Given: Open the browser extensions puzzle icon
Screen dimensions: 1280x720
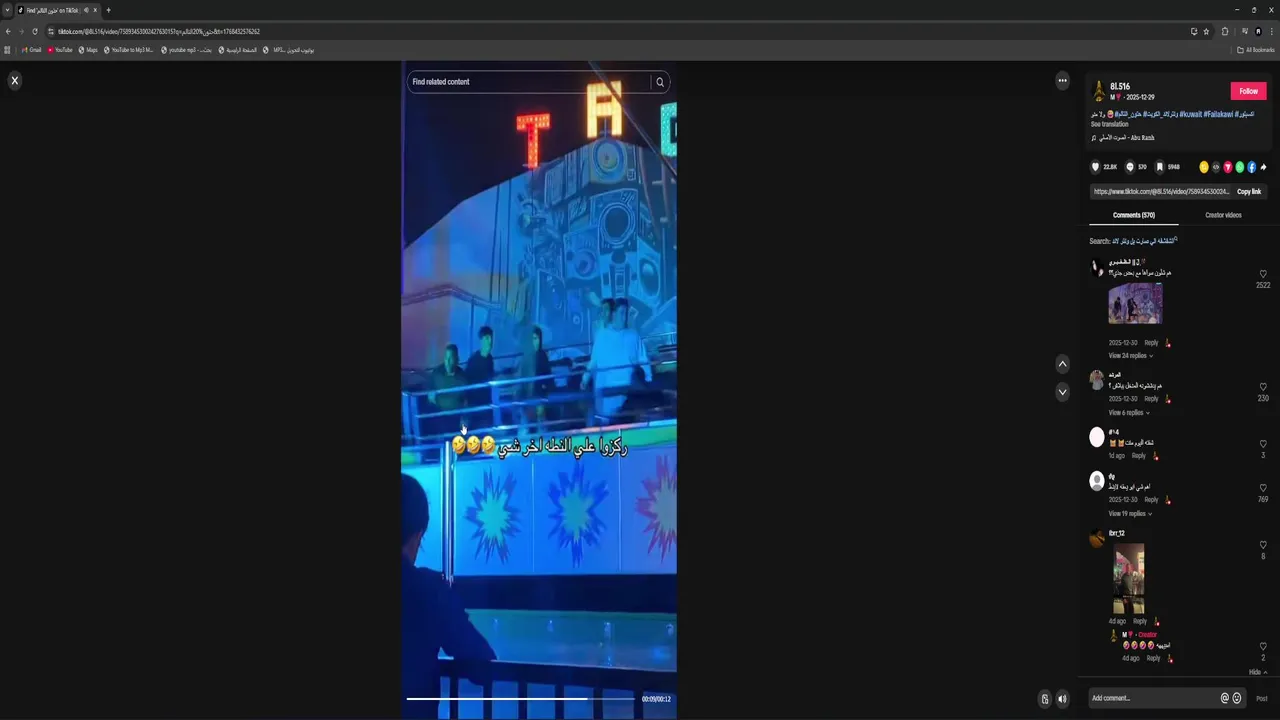Looking at the screenshot, I should [1225, 31].
